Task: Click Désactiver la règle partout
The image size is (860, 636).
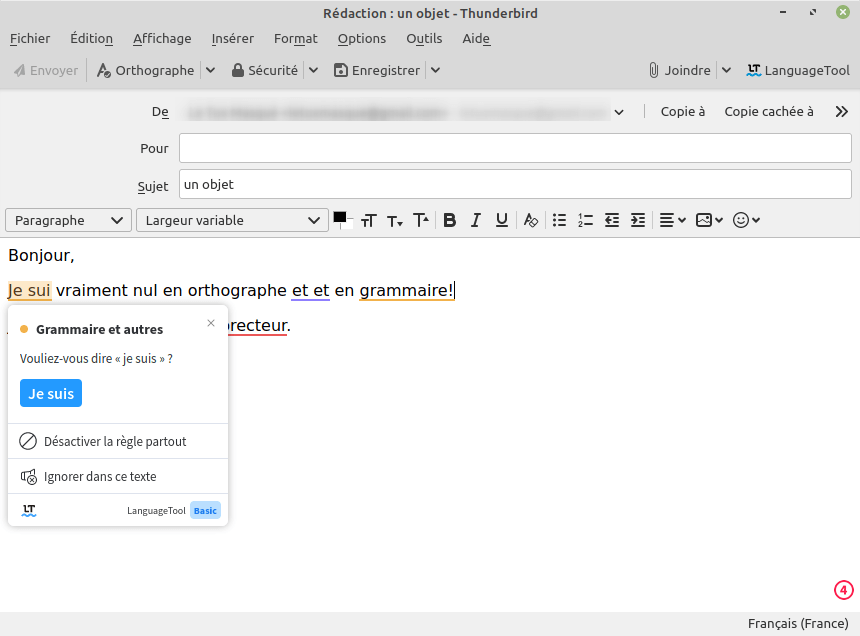Action: tap(118, 441)
